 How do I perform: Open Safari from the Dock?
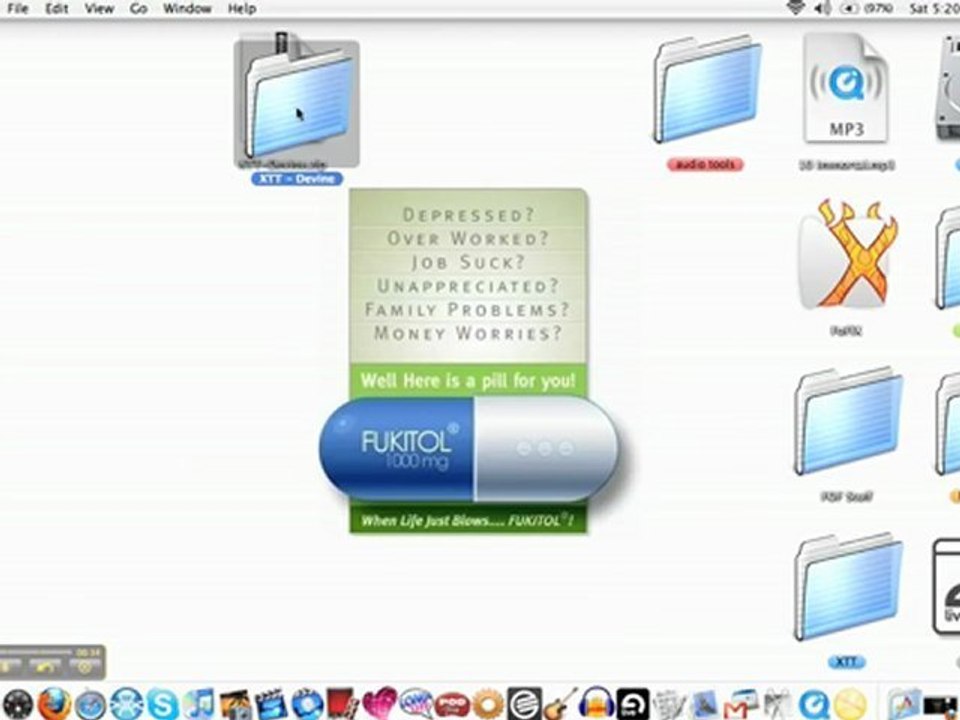91,704
